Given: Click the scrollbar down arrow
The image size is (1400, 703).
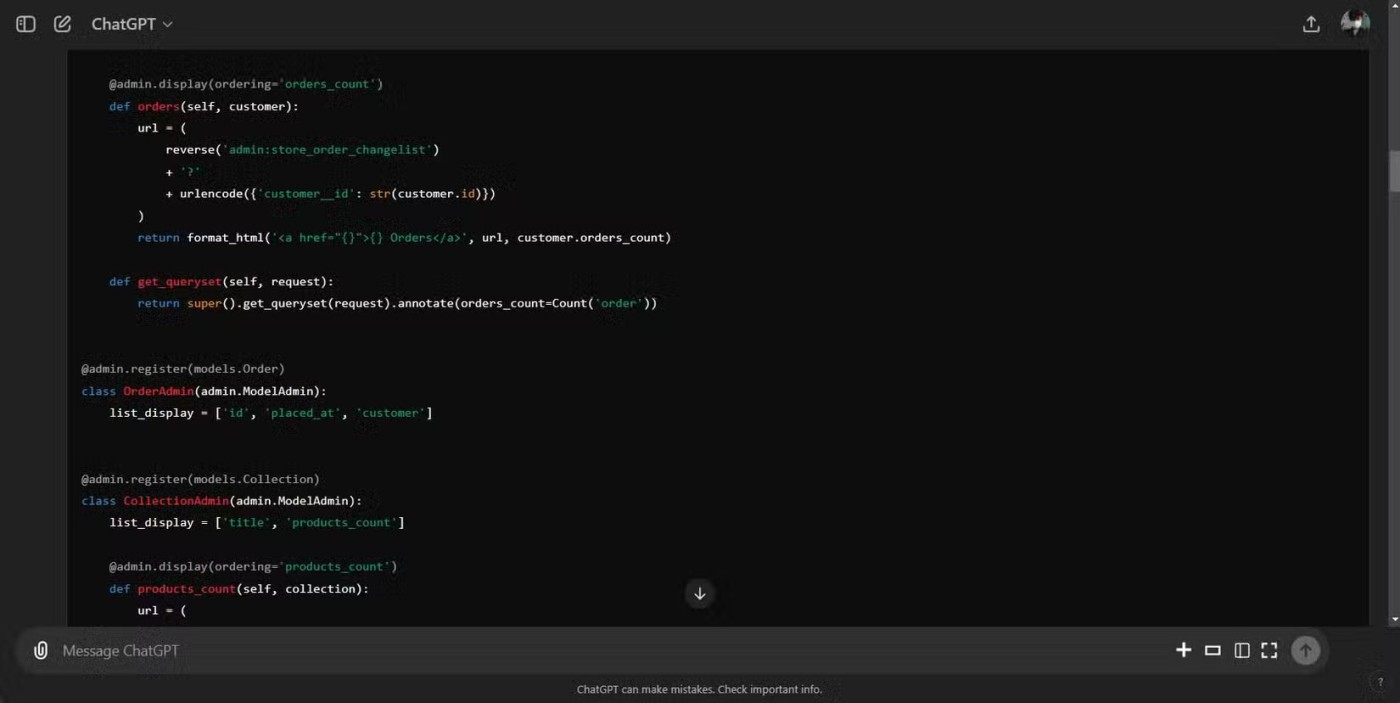Looking at the screenshot, I should coord(1394,620).
